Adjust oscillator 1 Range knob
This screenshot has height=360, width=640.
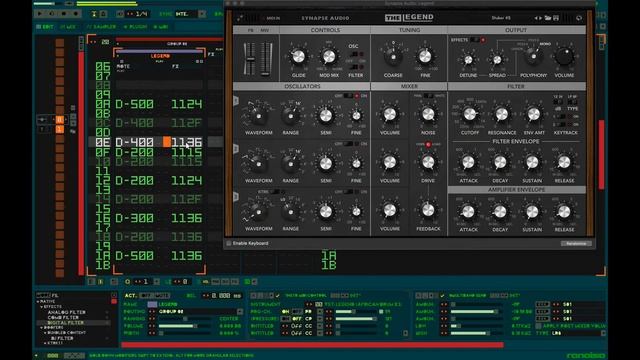coord(291,116)
